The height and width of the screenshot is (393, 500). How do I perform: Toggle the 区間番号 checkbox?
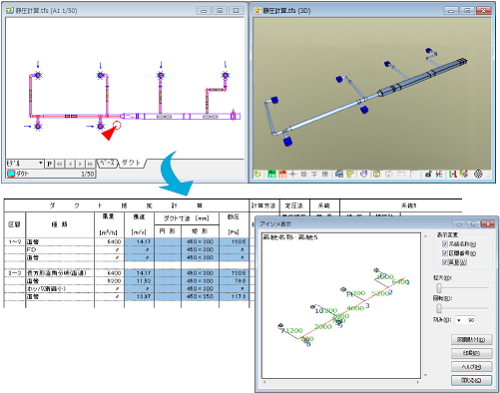coord(445,253)
